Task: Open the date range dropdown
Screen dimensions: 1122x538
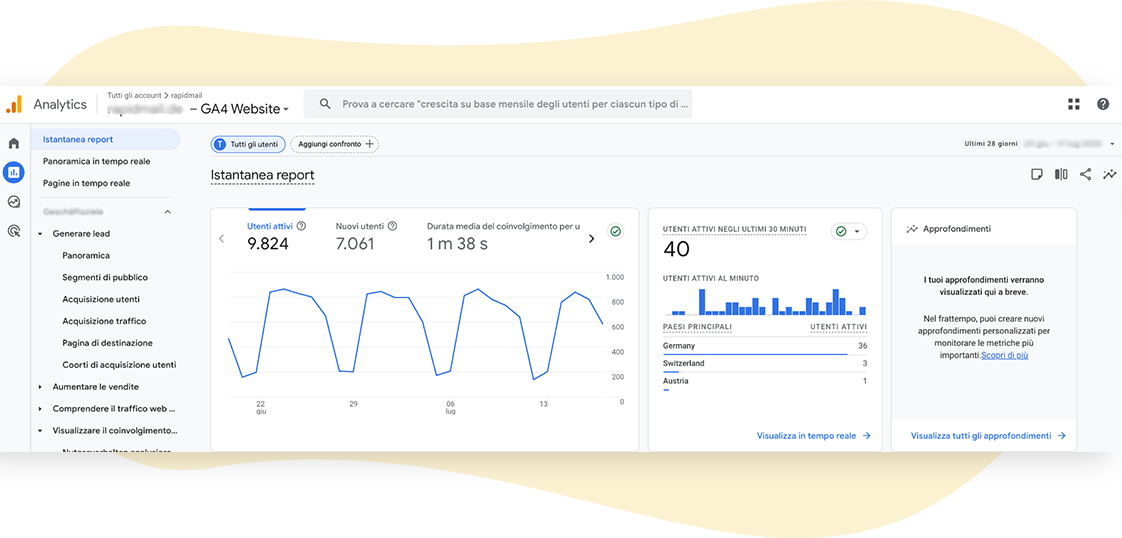Action: click(1111, 144)
